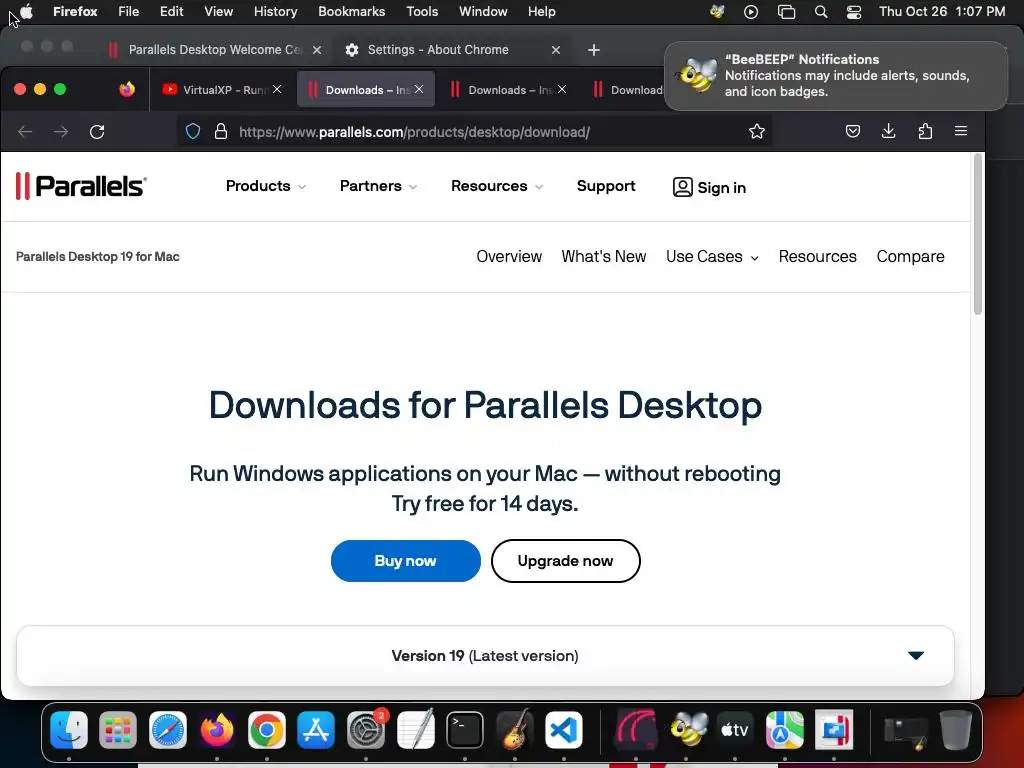
Task: Save page to Pocket
Action: coord(852,131)
